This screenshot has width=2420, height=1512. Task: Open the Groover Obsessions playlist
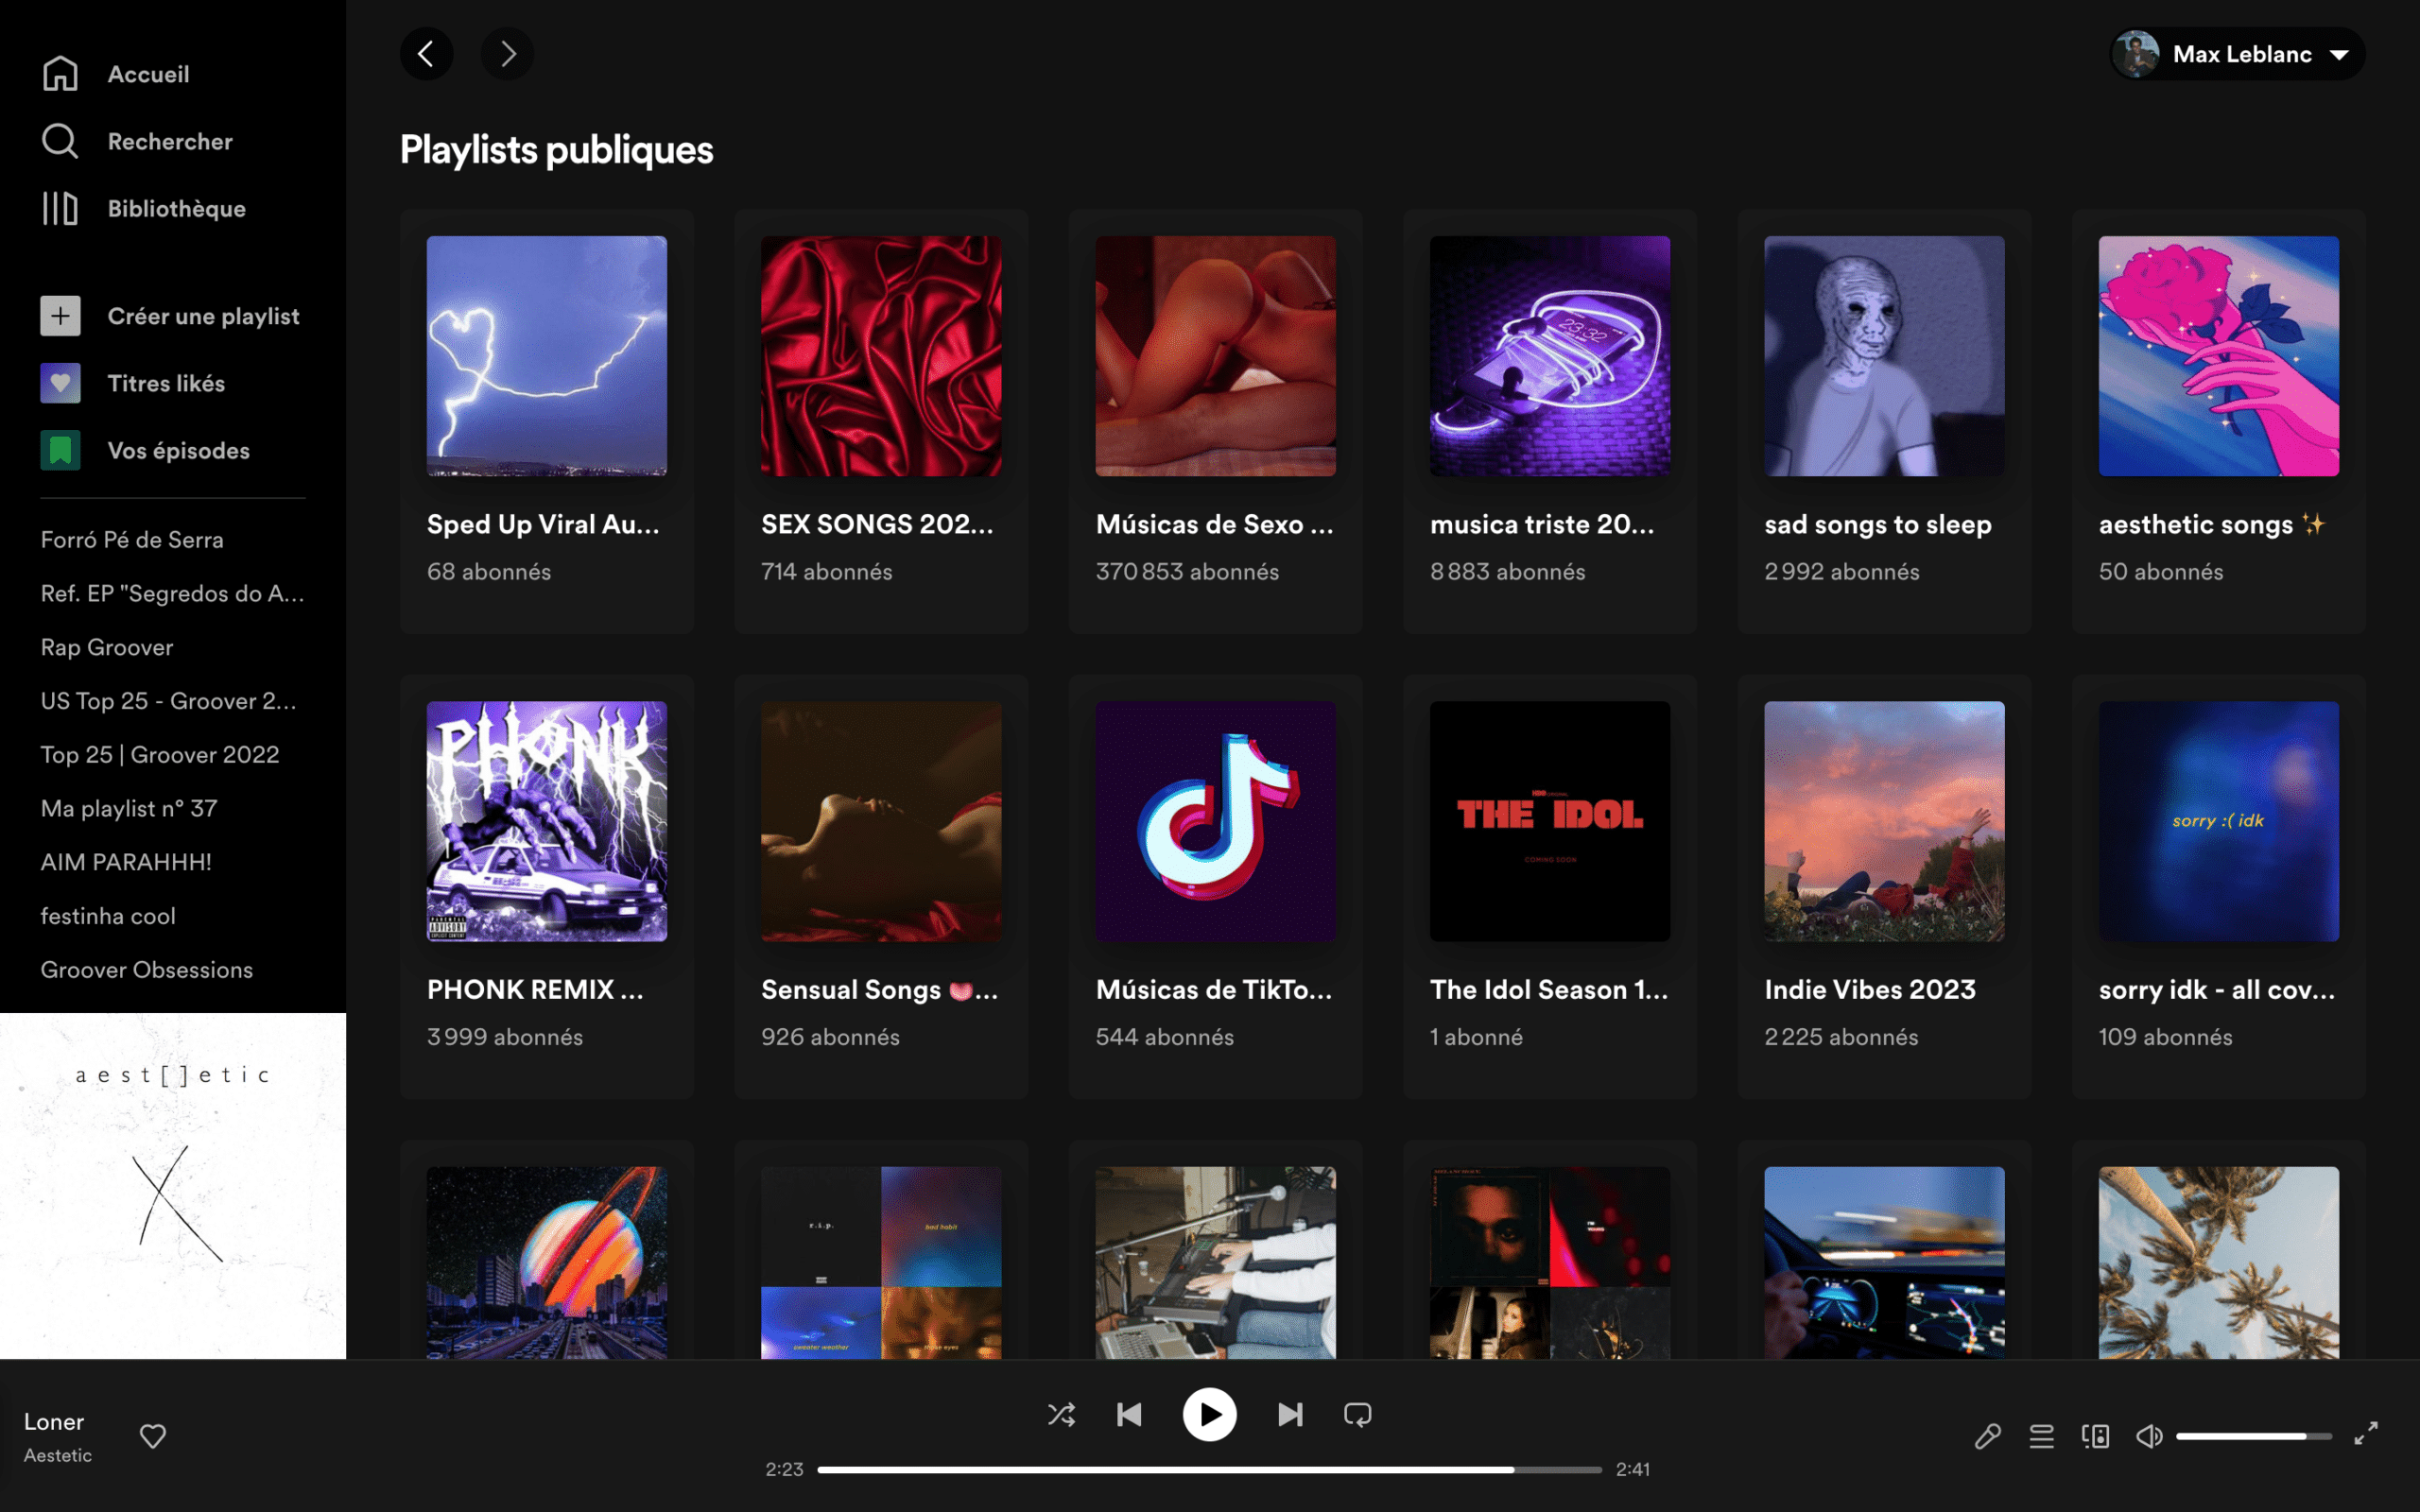[147, 969]
